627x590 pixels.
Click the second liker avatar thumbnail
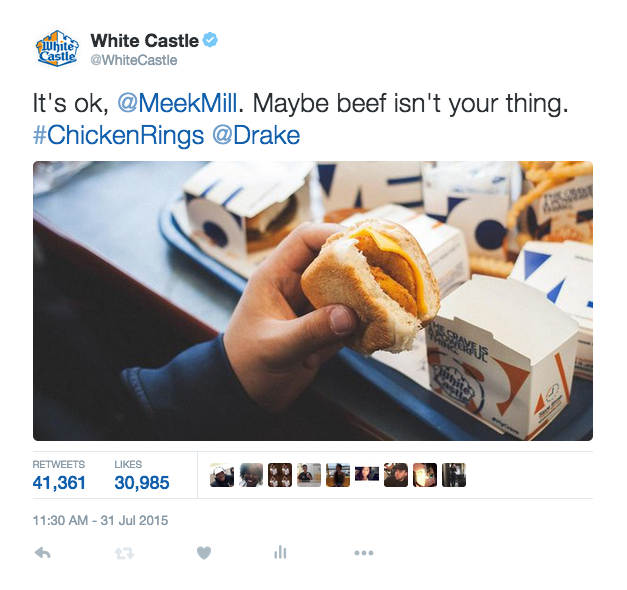pos(251,475)
